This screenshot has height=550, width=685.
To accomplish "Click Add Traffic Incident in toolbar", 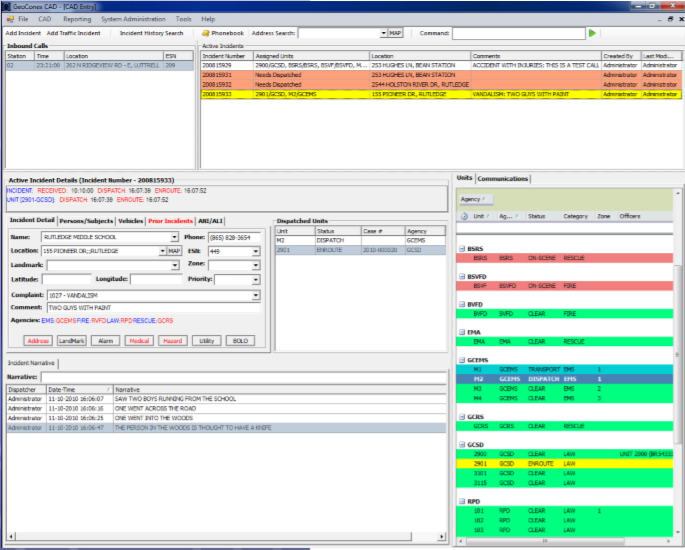I will click(76, 33).
